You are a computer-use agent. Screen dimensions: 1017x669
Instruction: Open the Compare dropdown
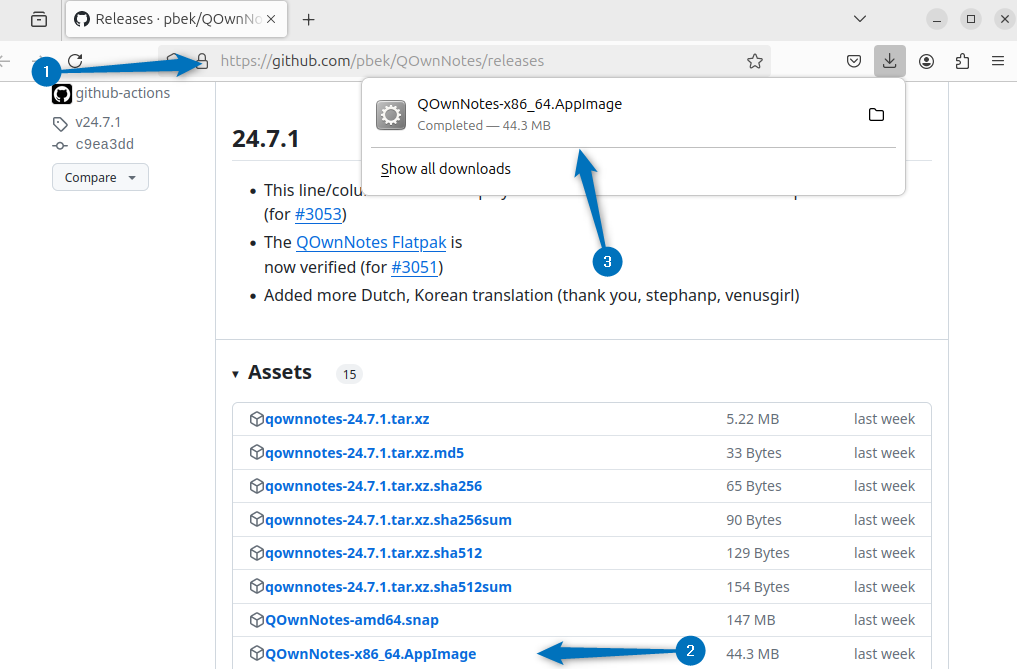coord(100,177)
